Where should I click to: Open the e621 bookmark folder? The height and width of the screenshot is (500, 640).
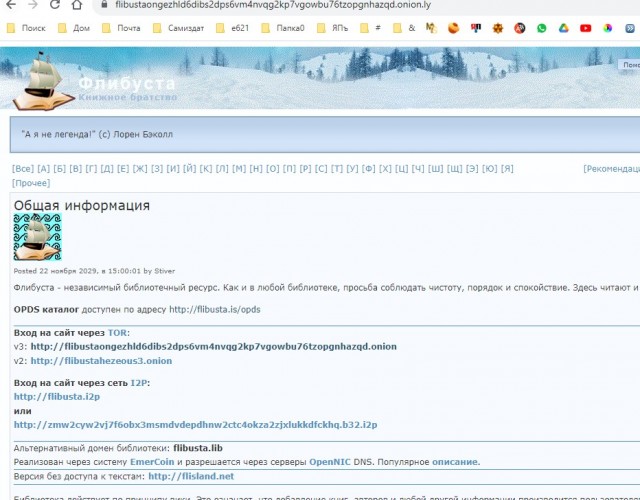[x=232, y=28]
